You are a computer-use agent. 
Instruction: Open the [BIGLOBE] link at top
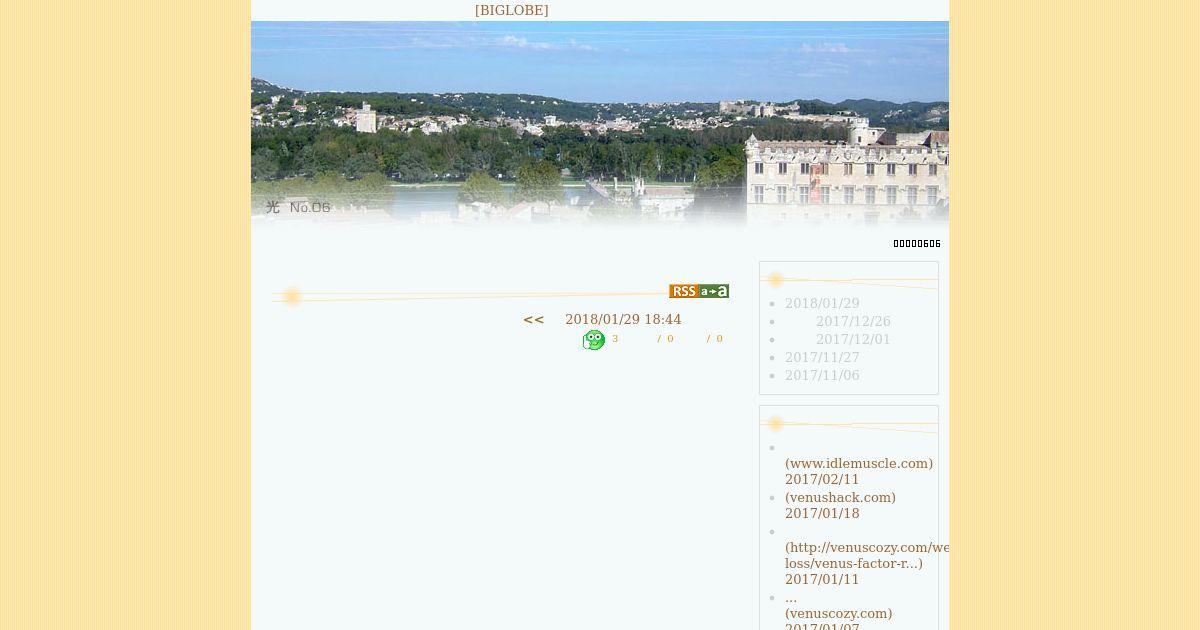tap(511, 10)
